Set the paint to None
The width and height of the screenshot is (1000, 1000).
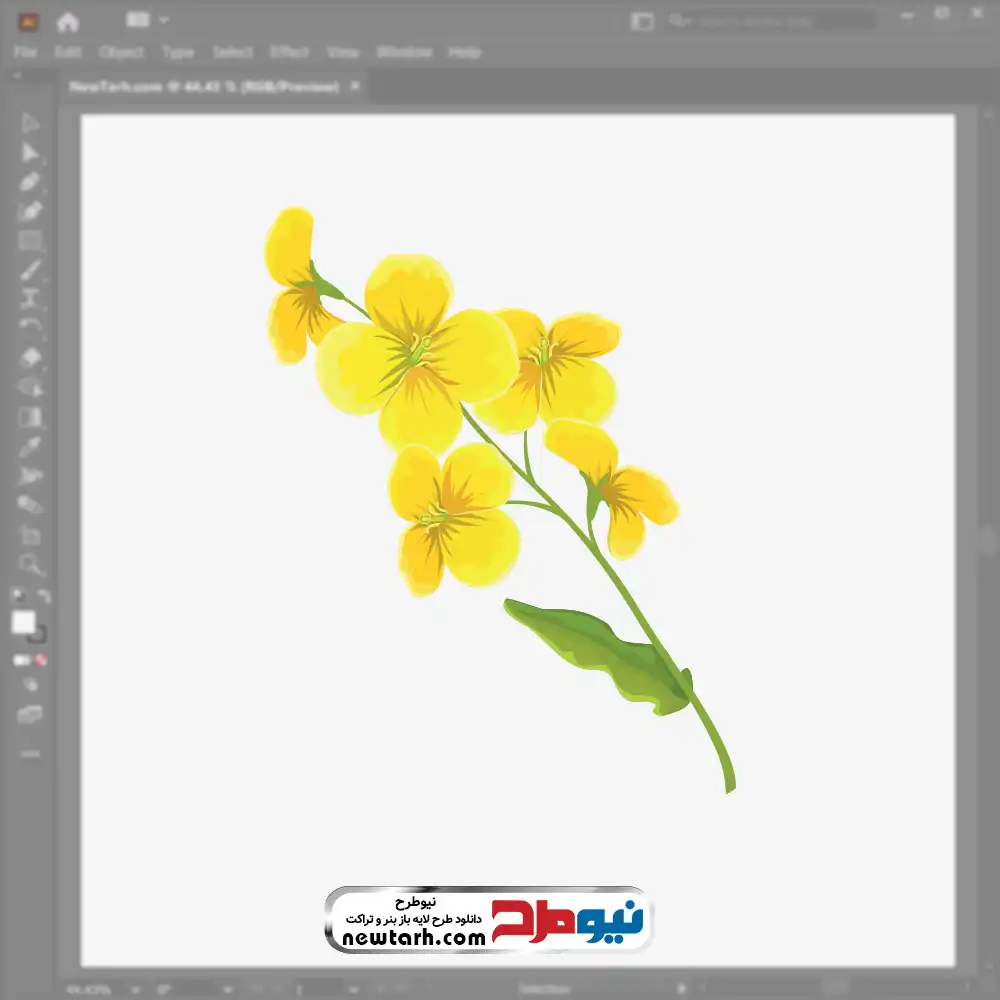42,660
